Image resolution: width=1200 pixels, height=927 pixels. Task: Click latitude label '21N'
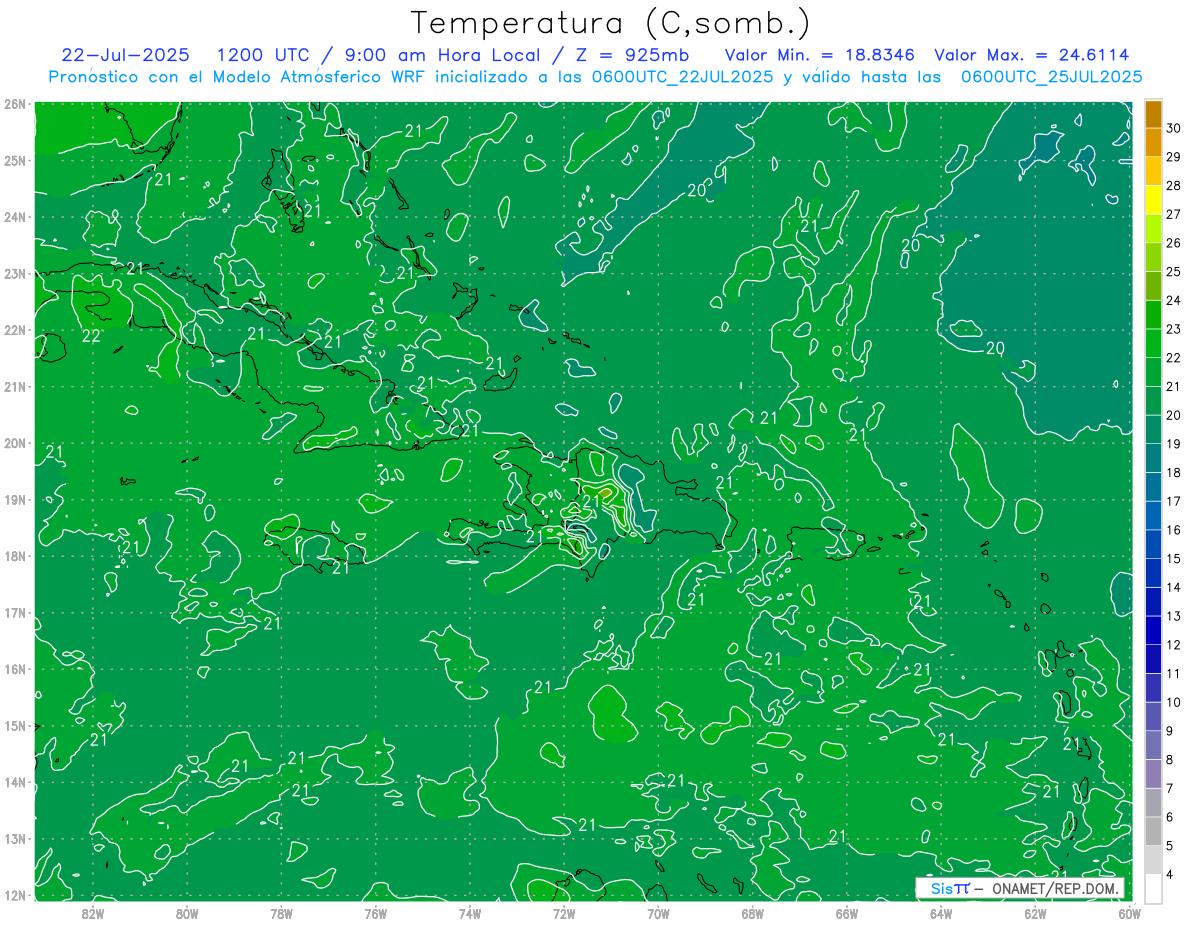(x=15, y=386)
